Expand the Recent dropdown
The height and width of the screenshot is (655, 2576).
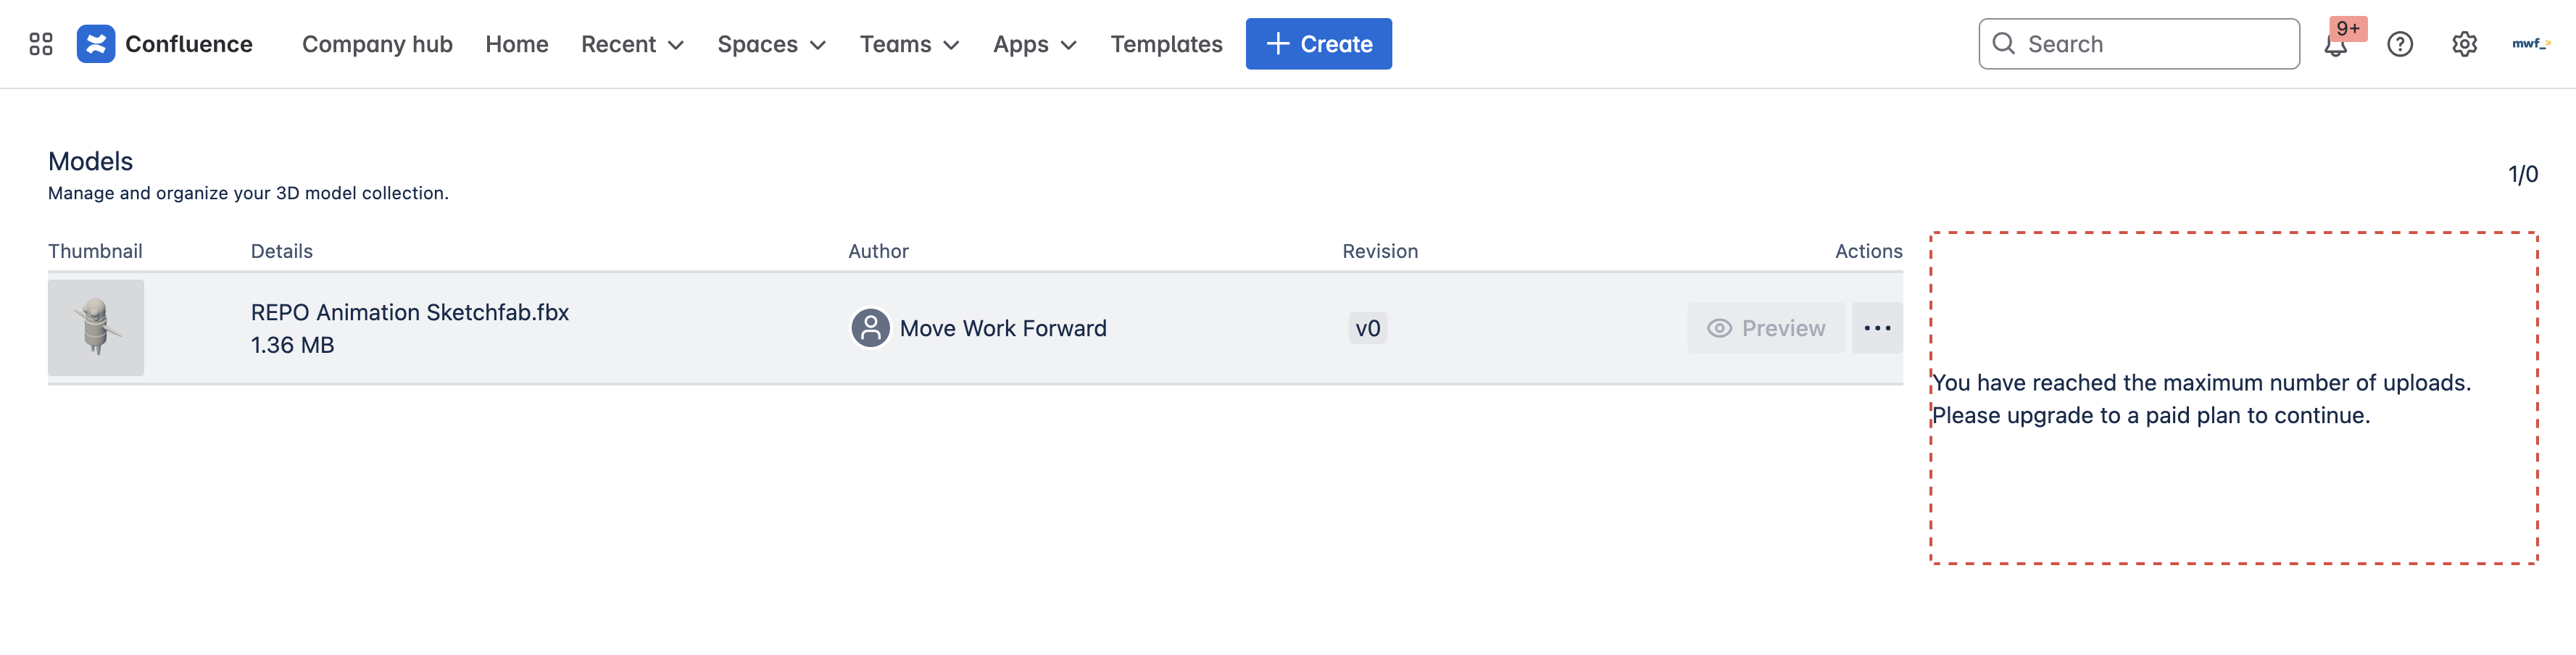click(632, 44)
